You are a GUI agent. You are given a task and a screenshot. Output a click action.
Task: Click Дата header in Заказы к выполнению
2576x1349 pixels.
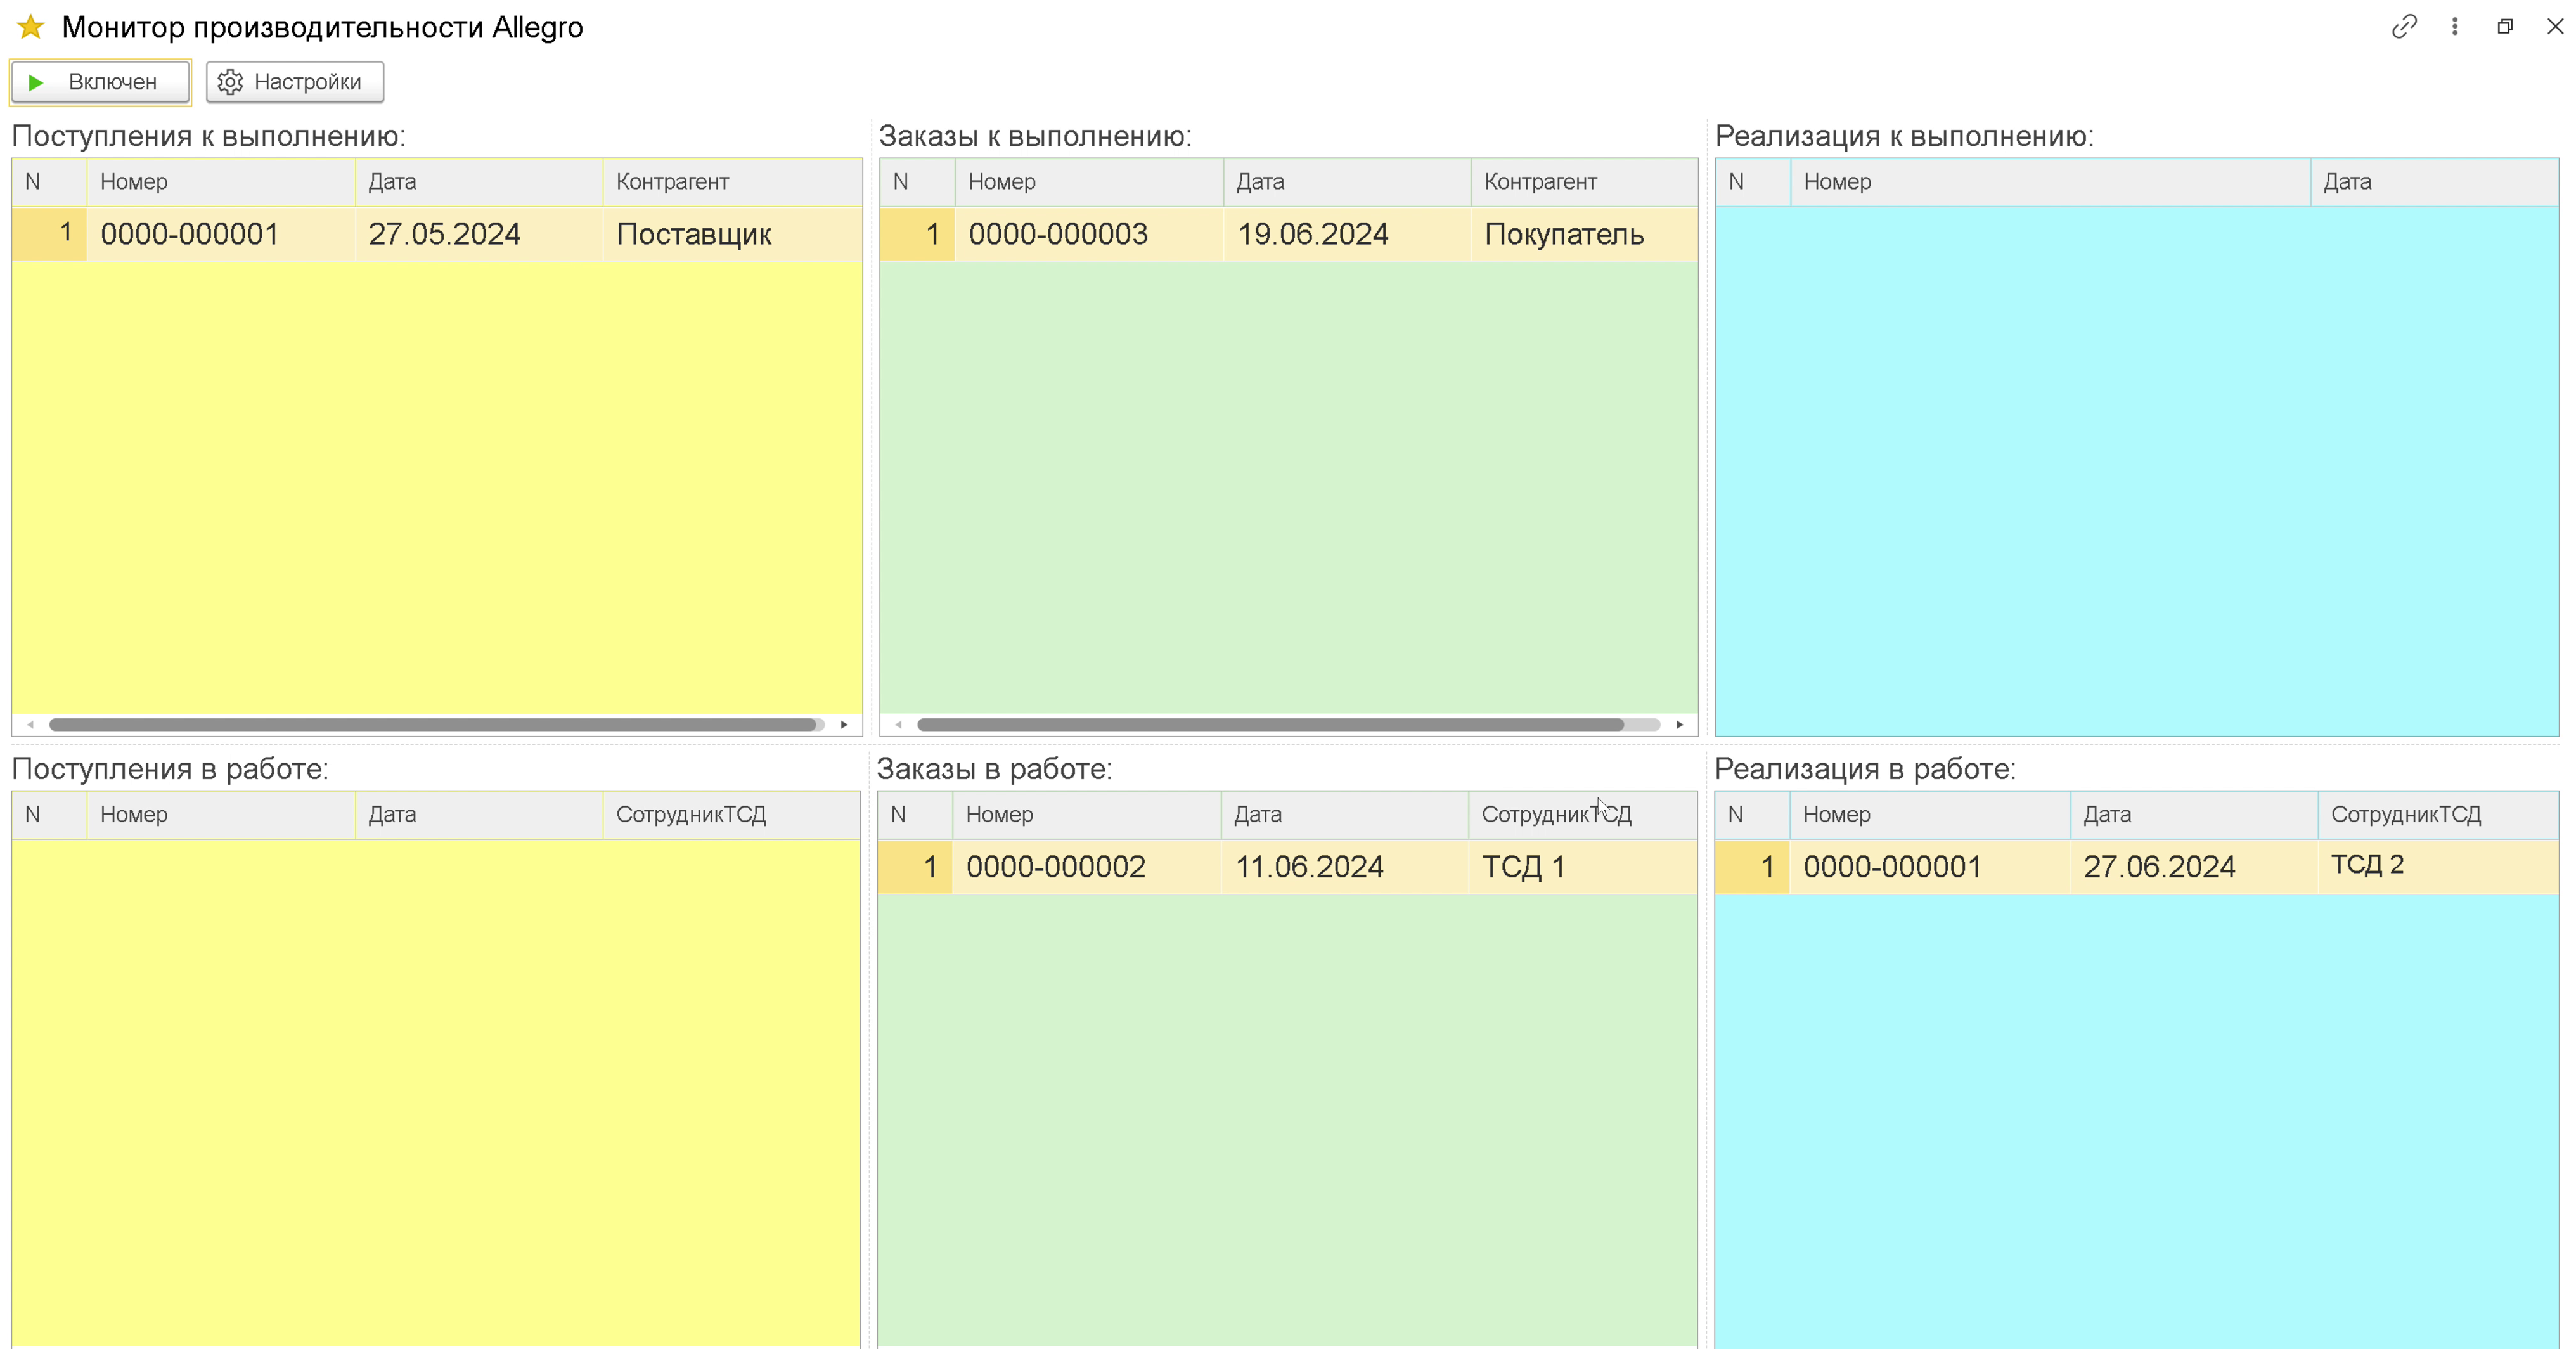(1347, 182)
